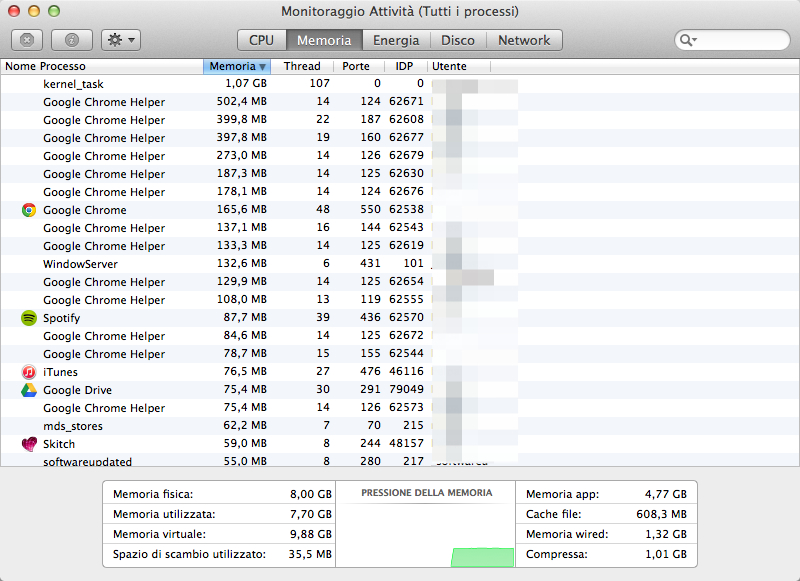Select the Google Chrome process name
This screenshot has width=800, height=581.
tap(84, 210)
